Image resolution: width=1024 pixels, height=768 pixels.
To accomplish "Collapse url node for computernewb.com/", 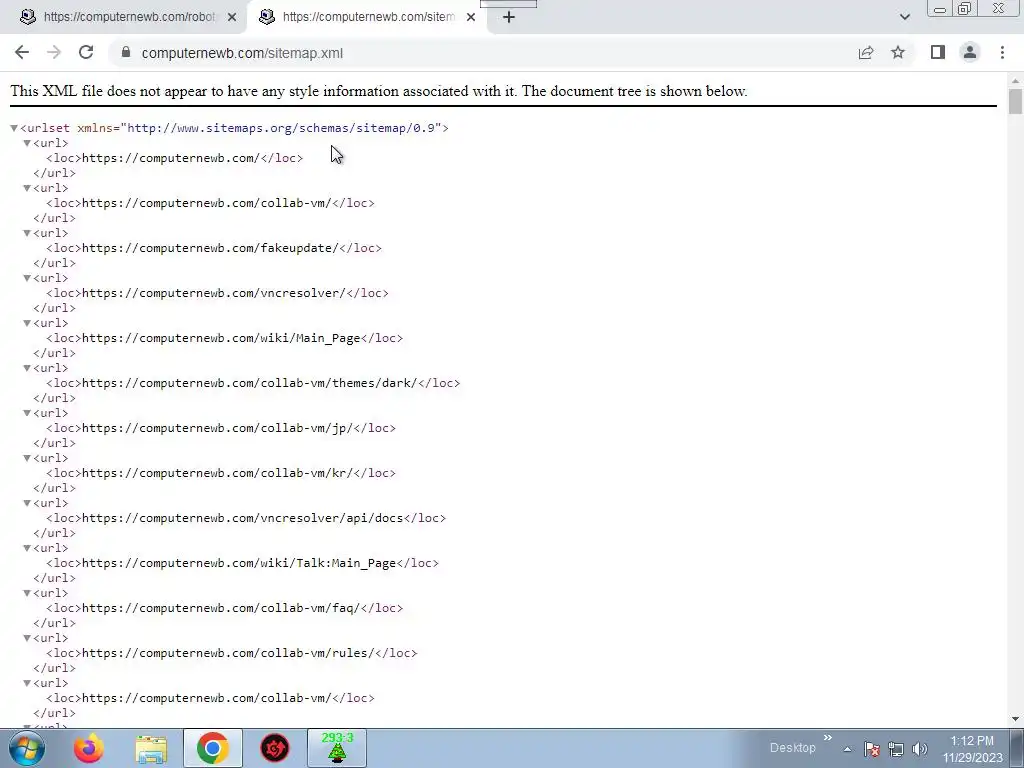I will point(27,143).
